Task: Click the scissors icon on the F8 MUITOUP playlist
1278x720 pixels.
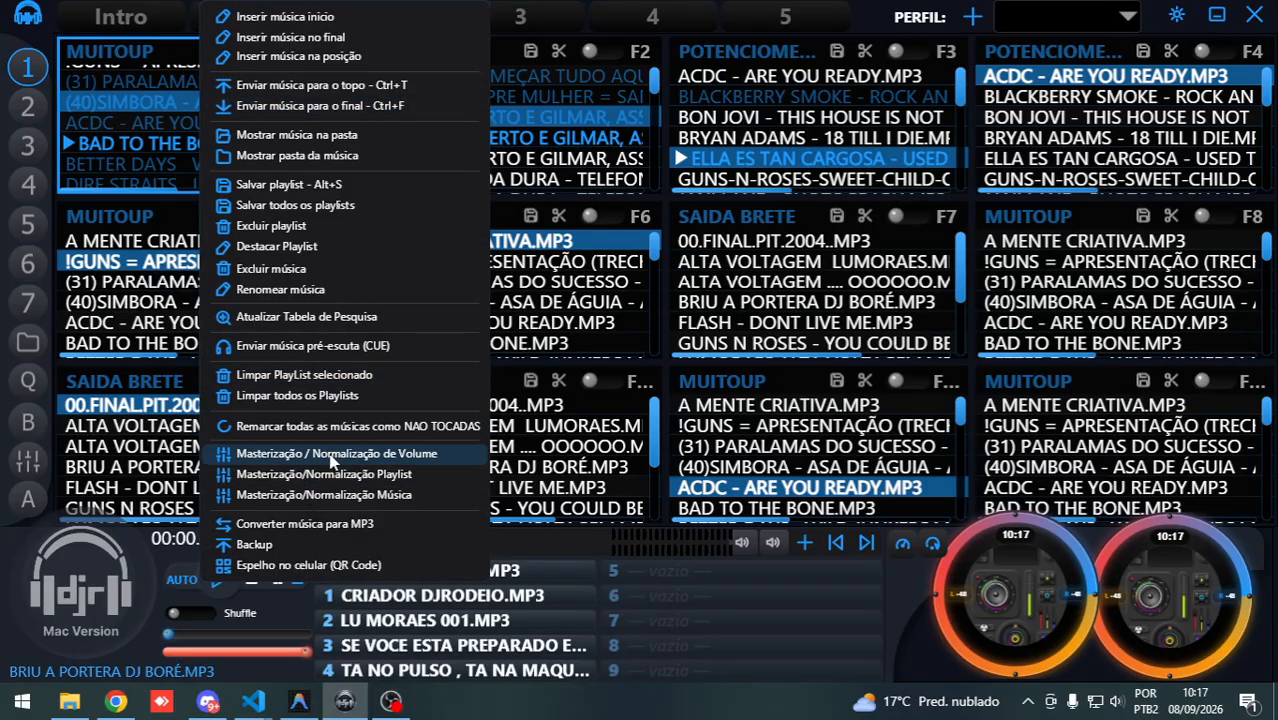Action: 1171,216
